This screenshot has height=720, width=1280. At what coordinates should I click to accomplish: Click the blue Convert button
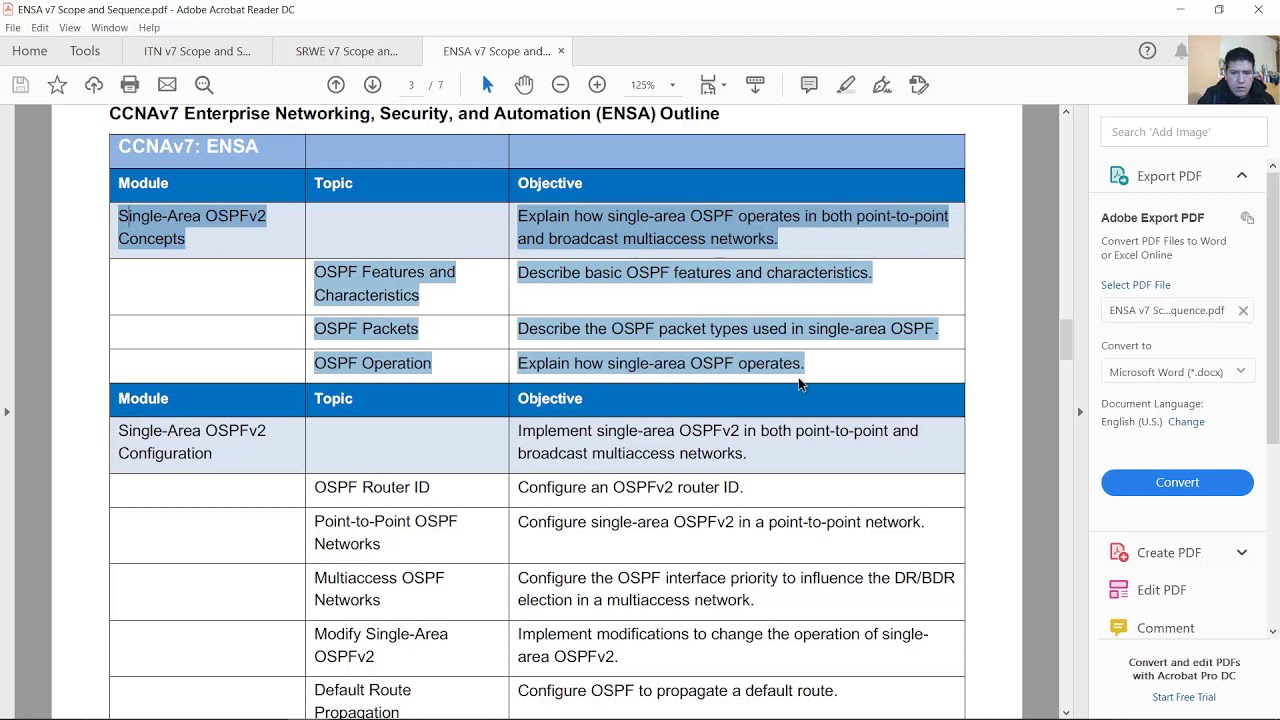pyautogui.click(x=1177, y=482)
